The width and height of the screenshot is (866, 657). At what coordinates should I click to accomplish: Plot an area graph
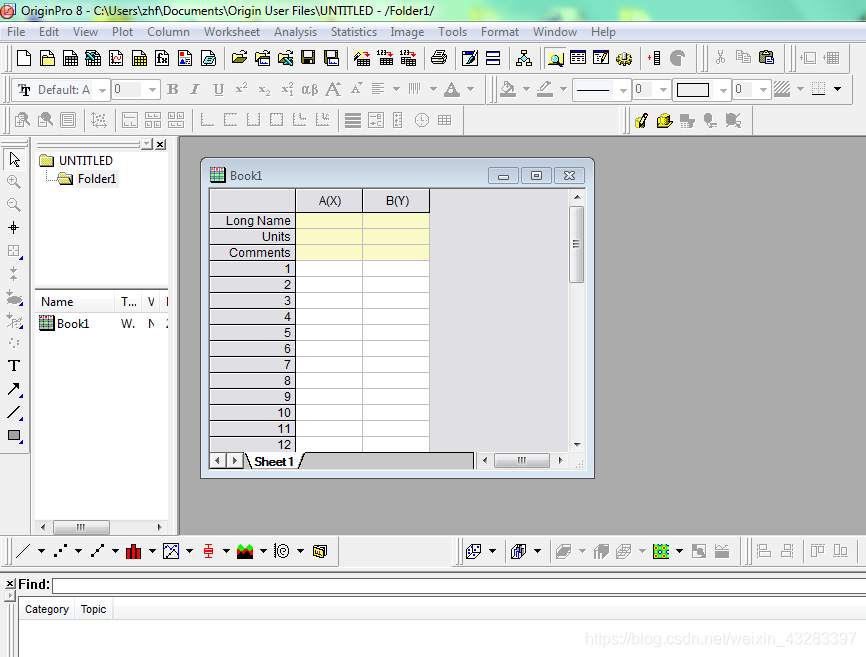click(245, 551)
